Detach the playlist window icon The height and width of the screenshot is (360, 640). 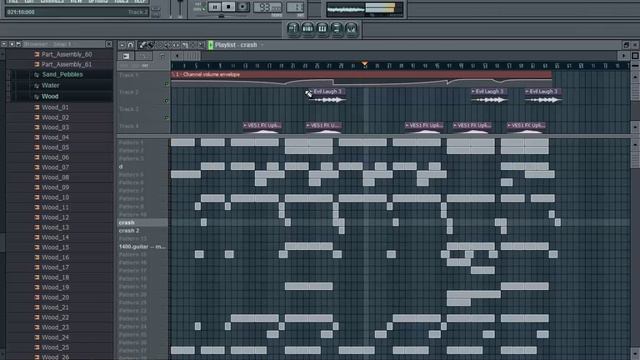(x=626, y=45)
